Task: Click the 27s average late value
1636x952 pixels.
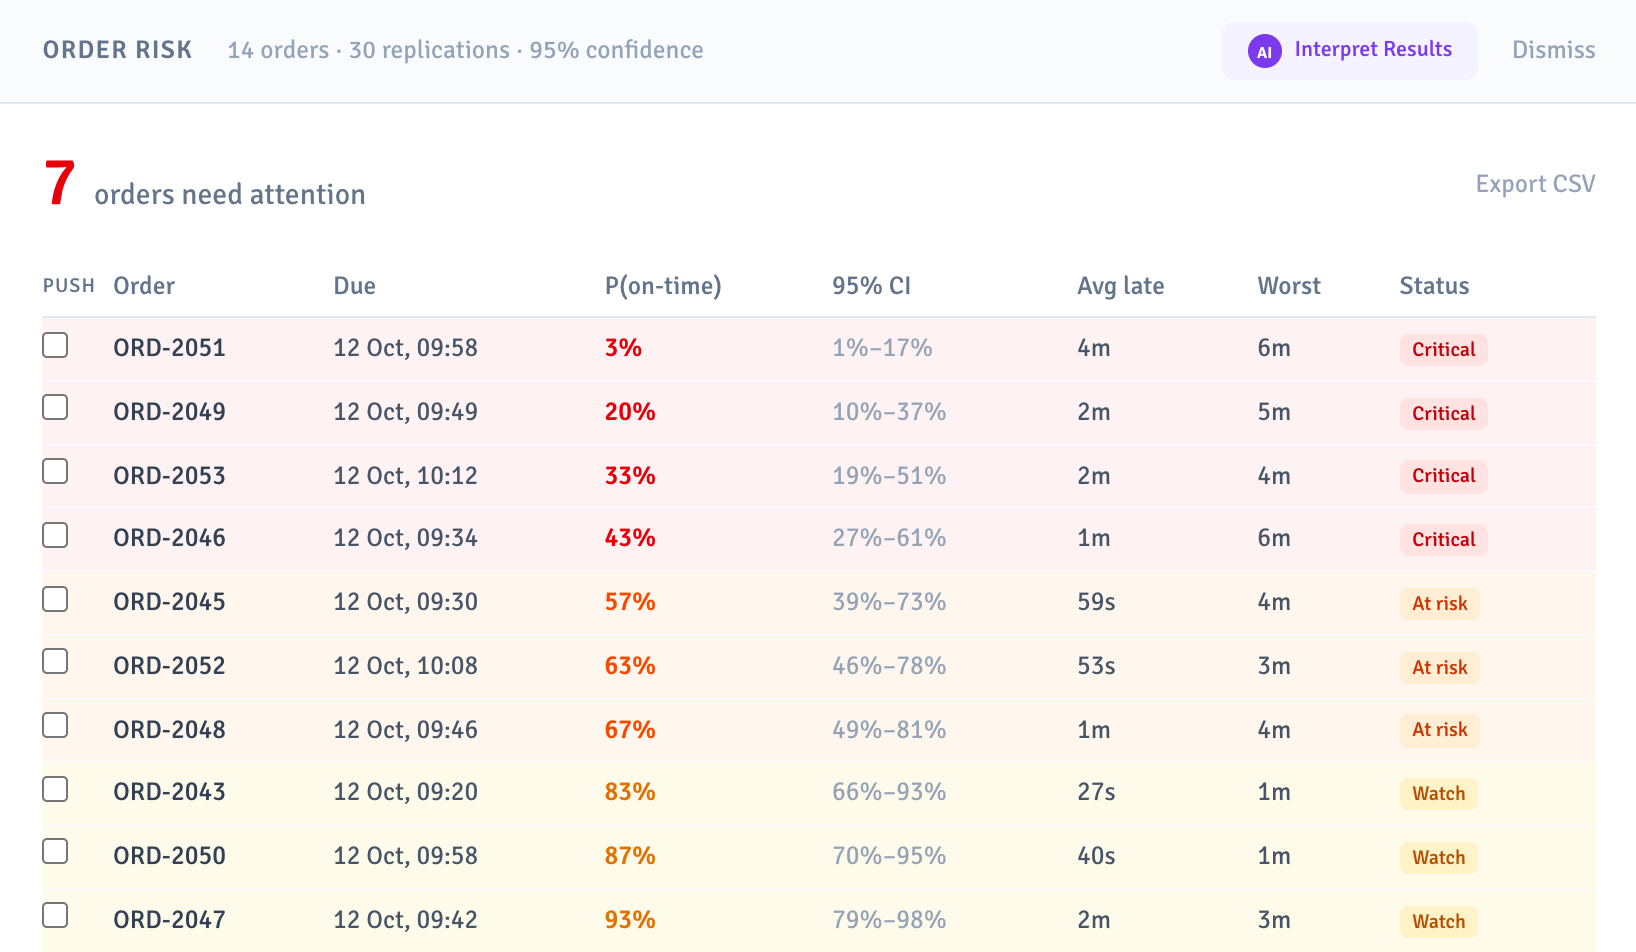Action: click(1096, 792)
